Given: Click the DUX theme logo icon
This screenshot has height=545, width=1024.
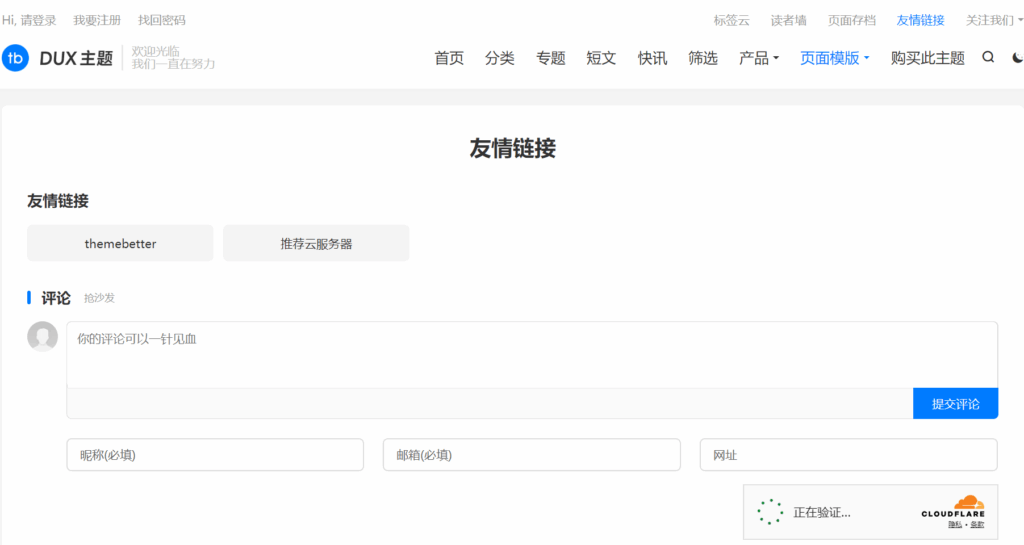Looking at the screenshot, I should 16,58.
